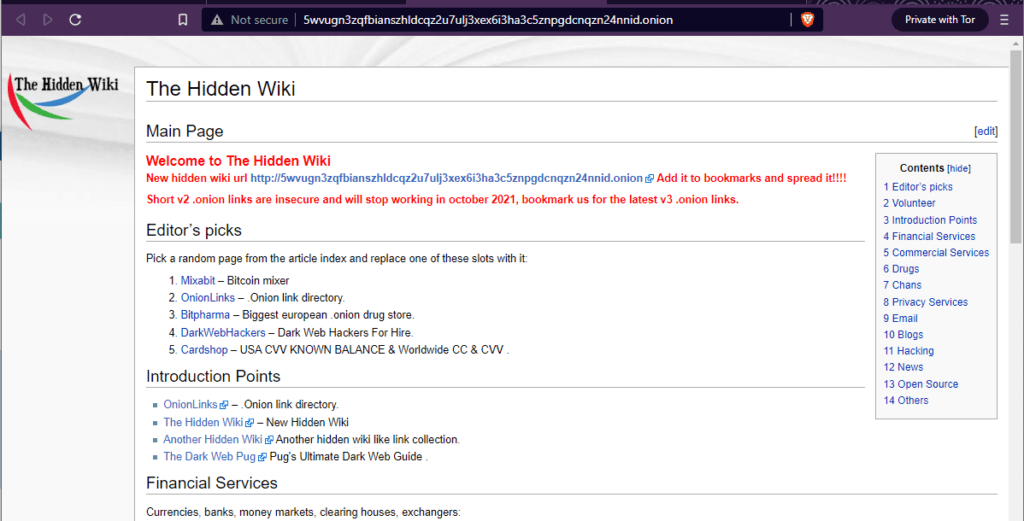Open the Mixabit link
The image size is (1024, 521).
point(198,281)
